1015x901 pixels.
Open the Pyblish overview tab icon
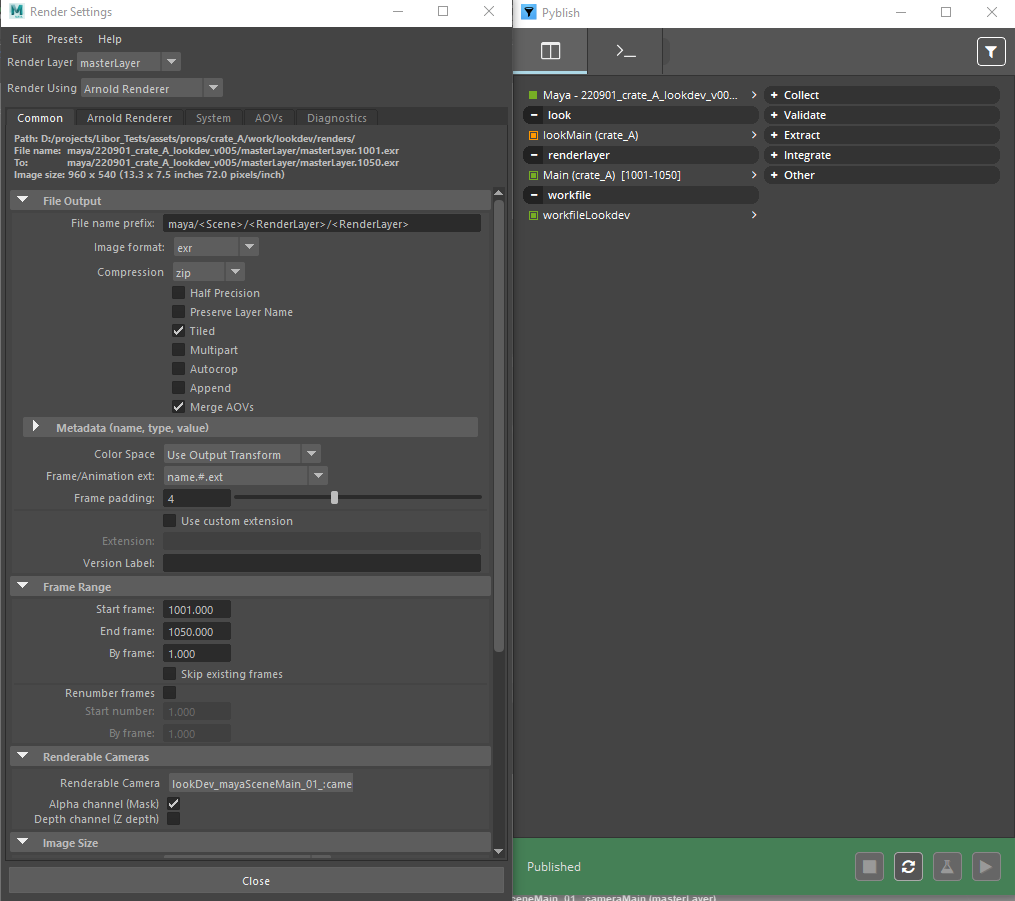coord(550,50)
